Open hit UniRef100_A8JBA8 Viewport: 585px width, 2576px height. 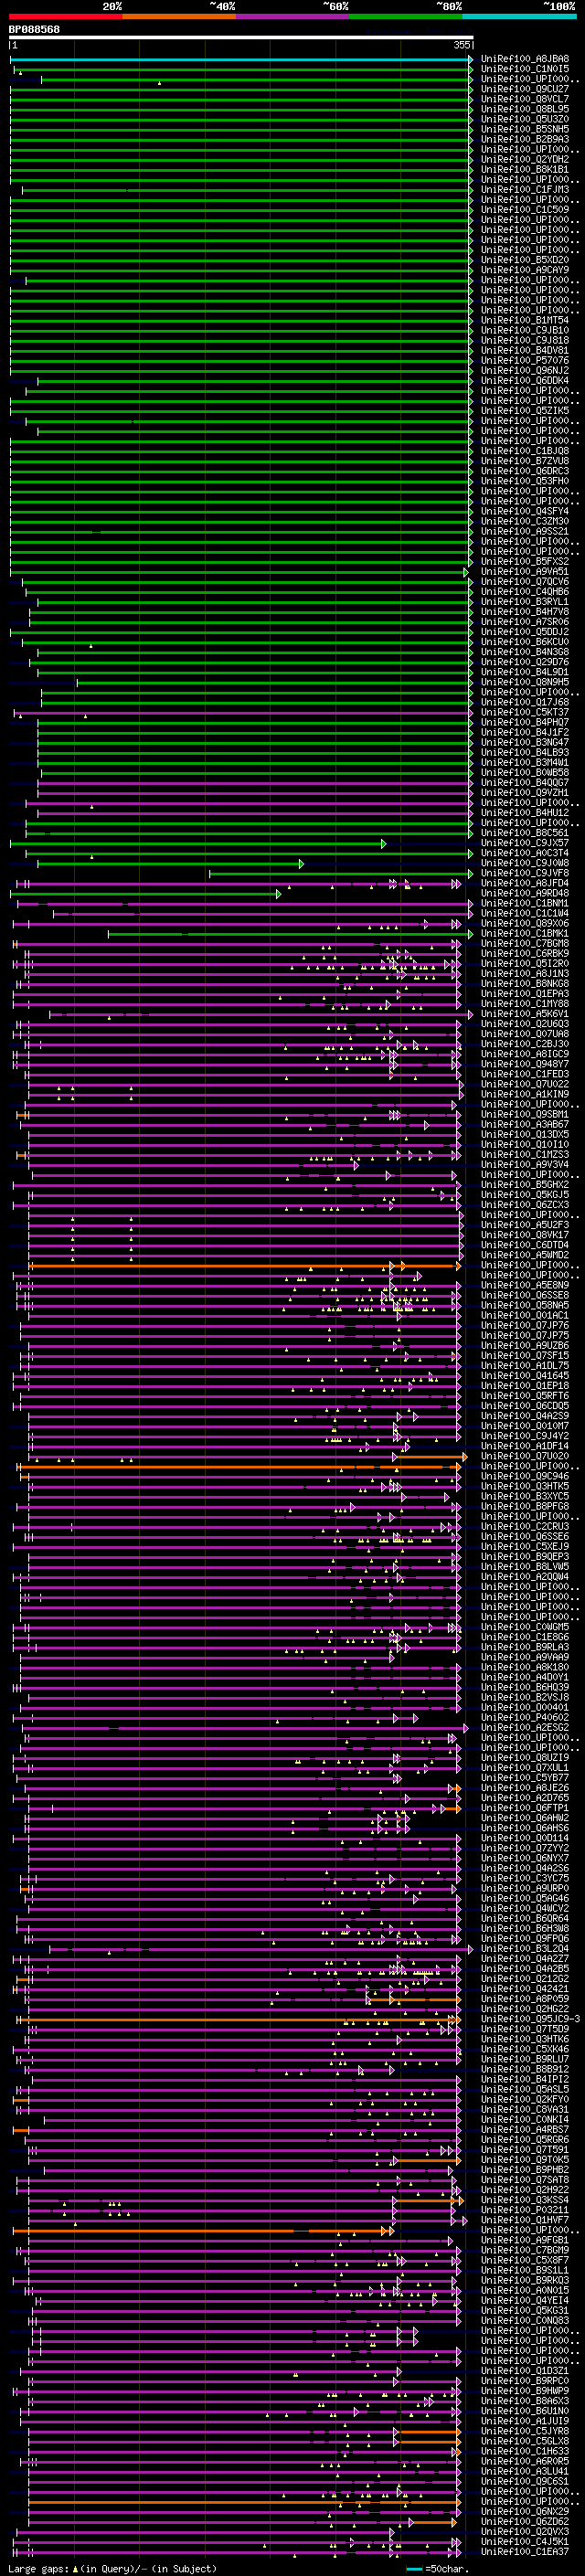coord(525,59)
